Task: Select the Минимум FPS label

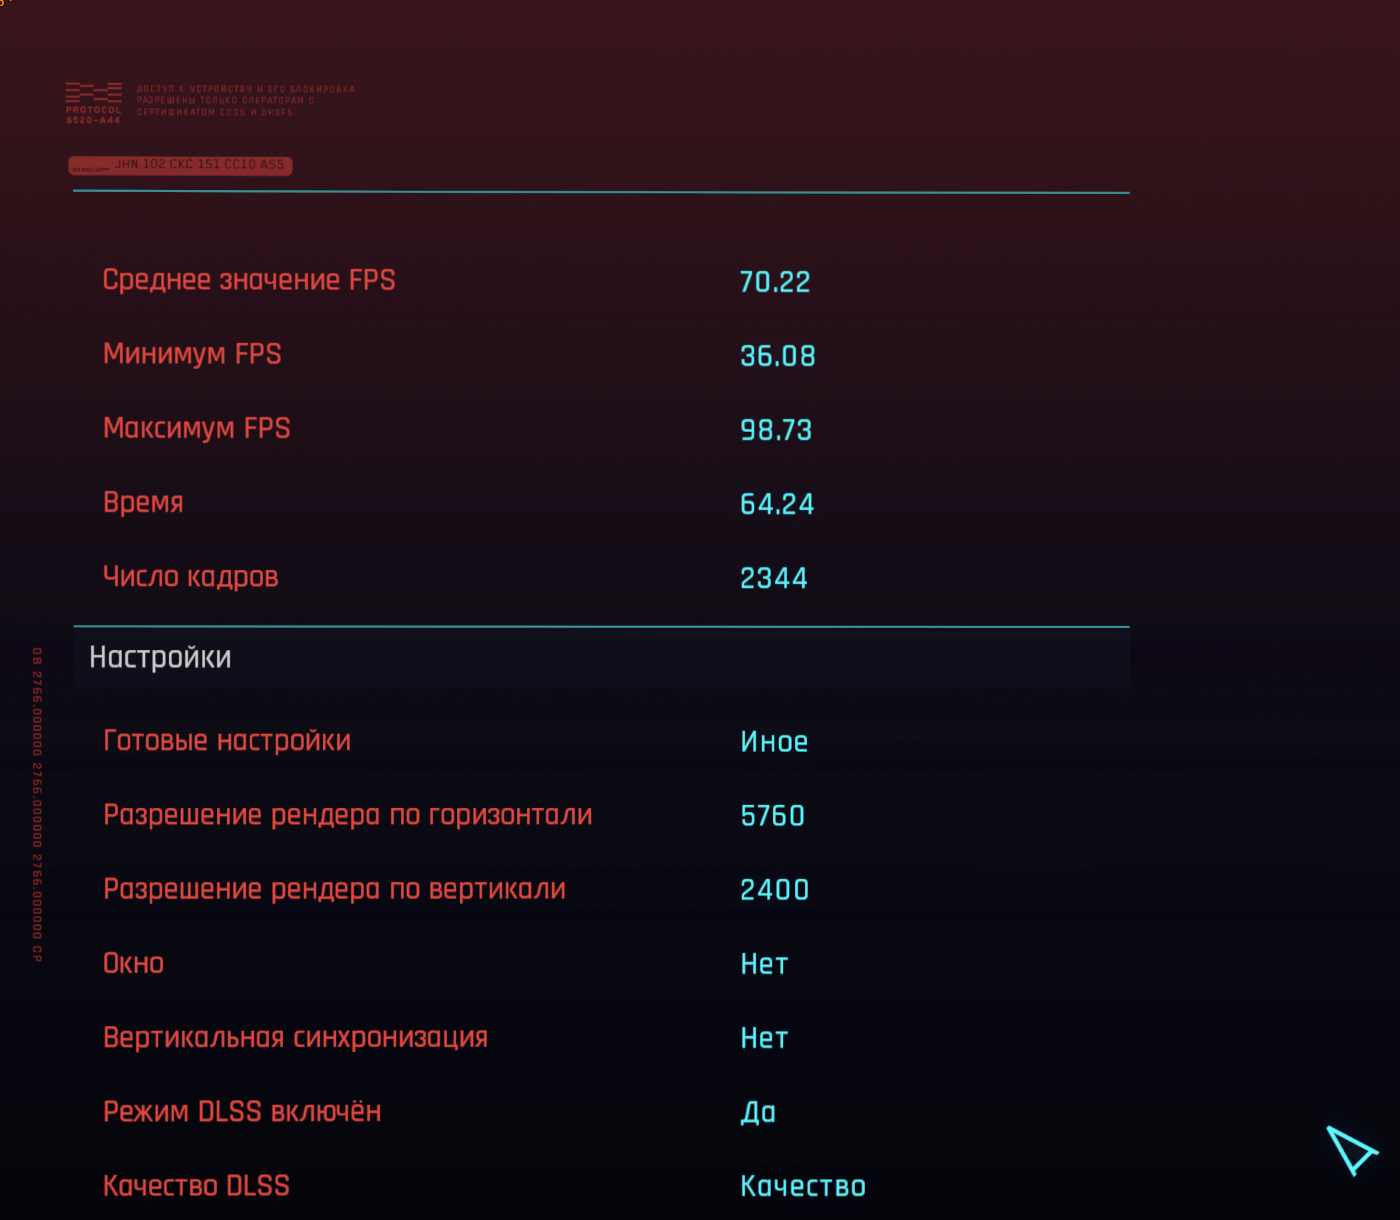Action: click(x=192, y=354)
